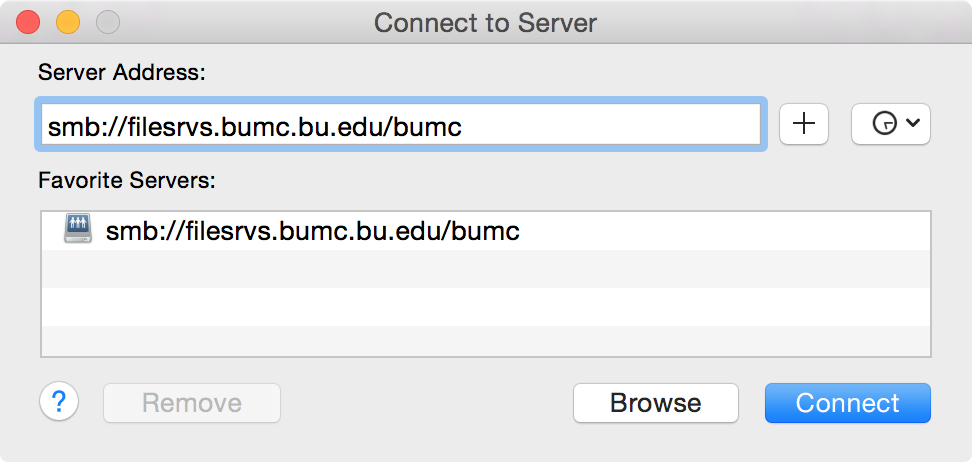The height and width of the screenshot is (462, 972).
Task: Close the Connect to Server window
Action: (28, 23)
